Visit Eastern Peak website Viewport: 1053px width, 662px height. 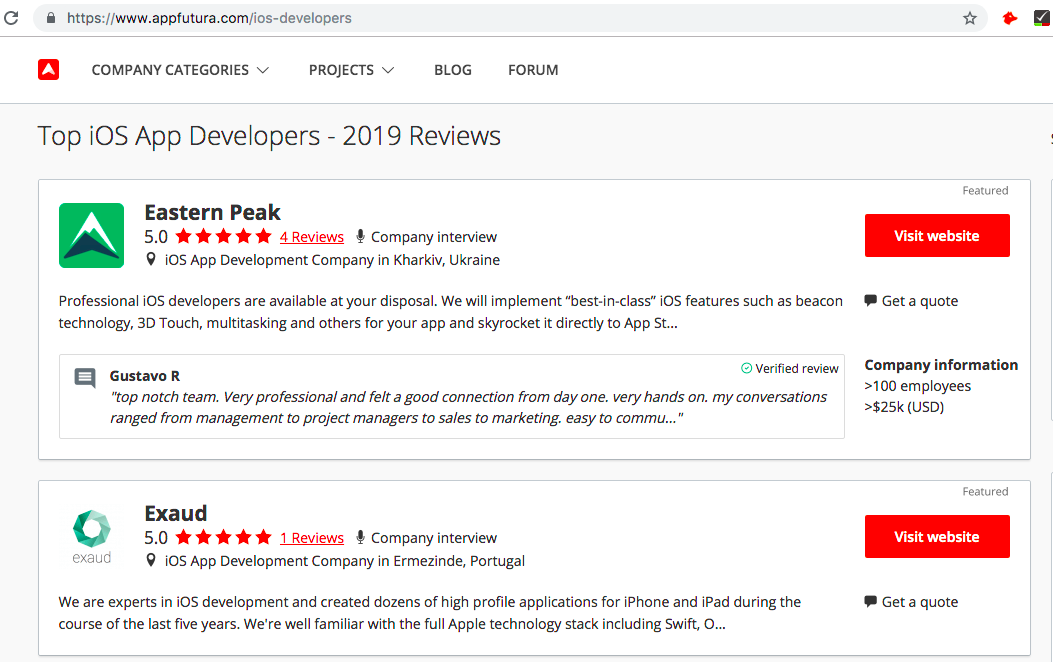[937, 236]
